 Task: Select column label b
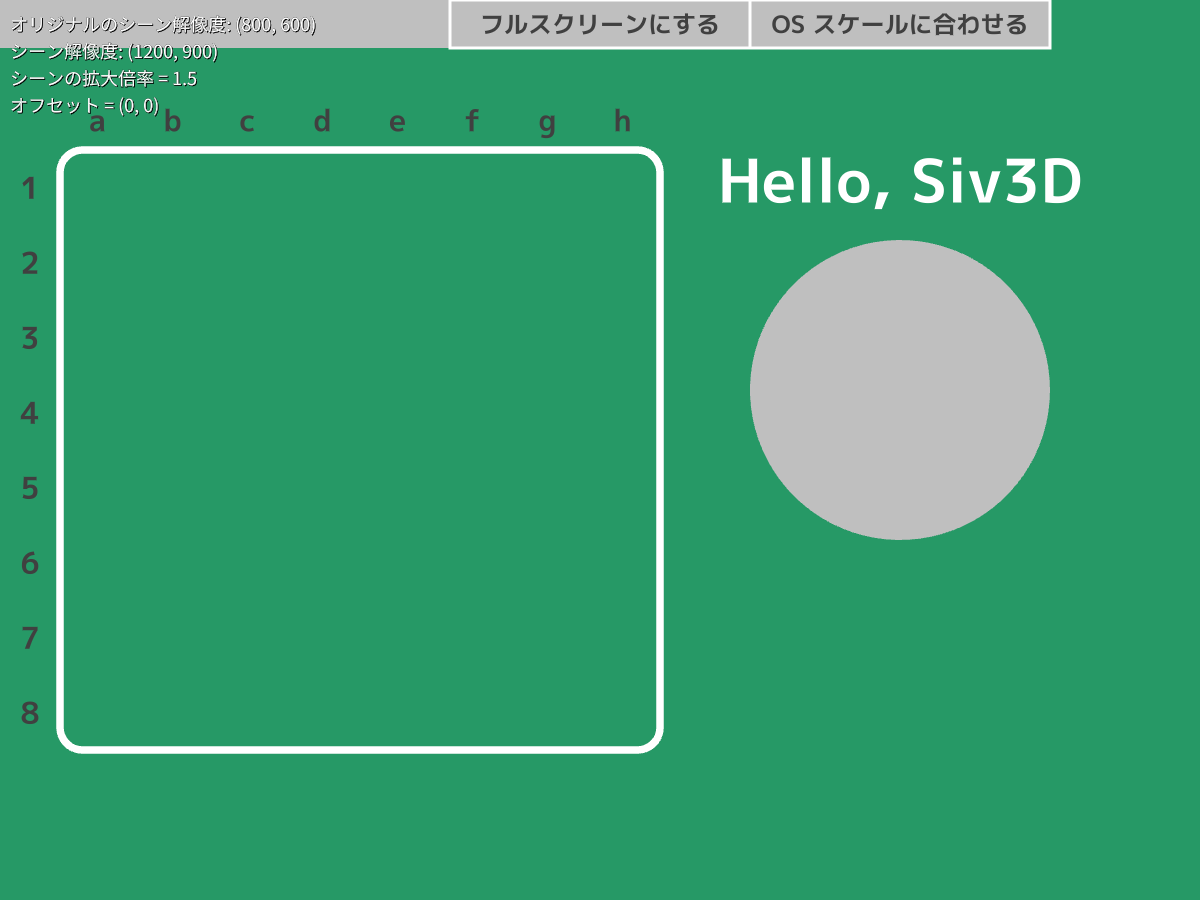coord(172,121)
